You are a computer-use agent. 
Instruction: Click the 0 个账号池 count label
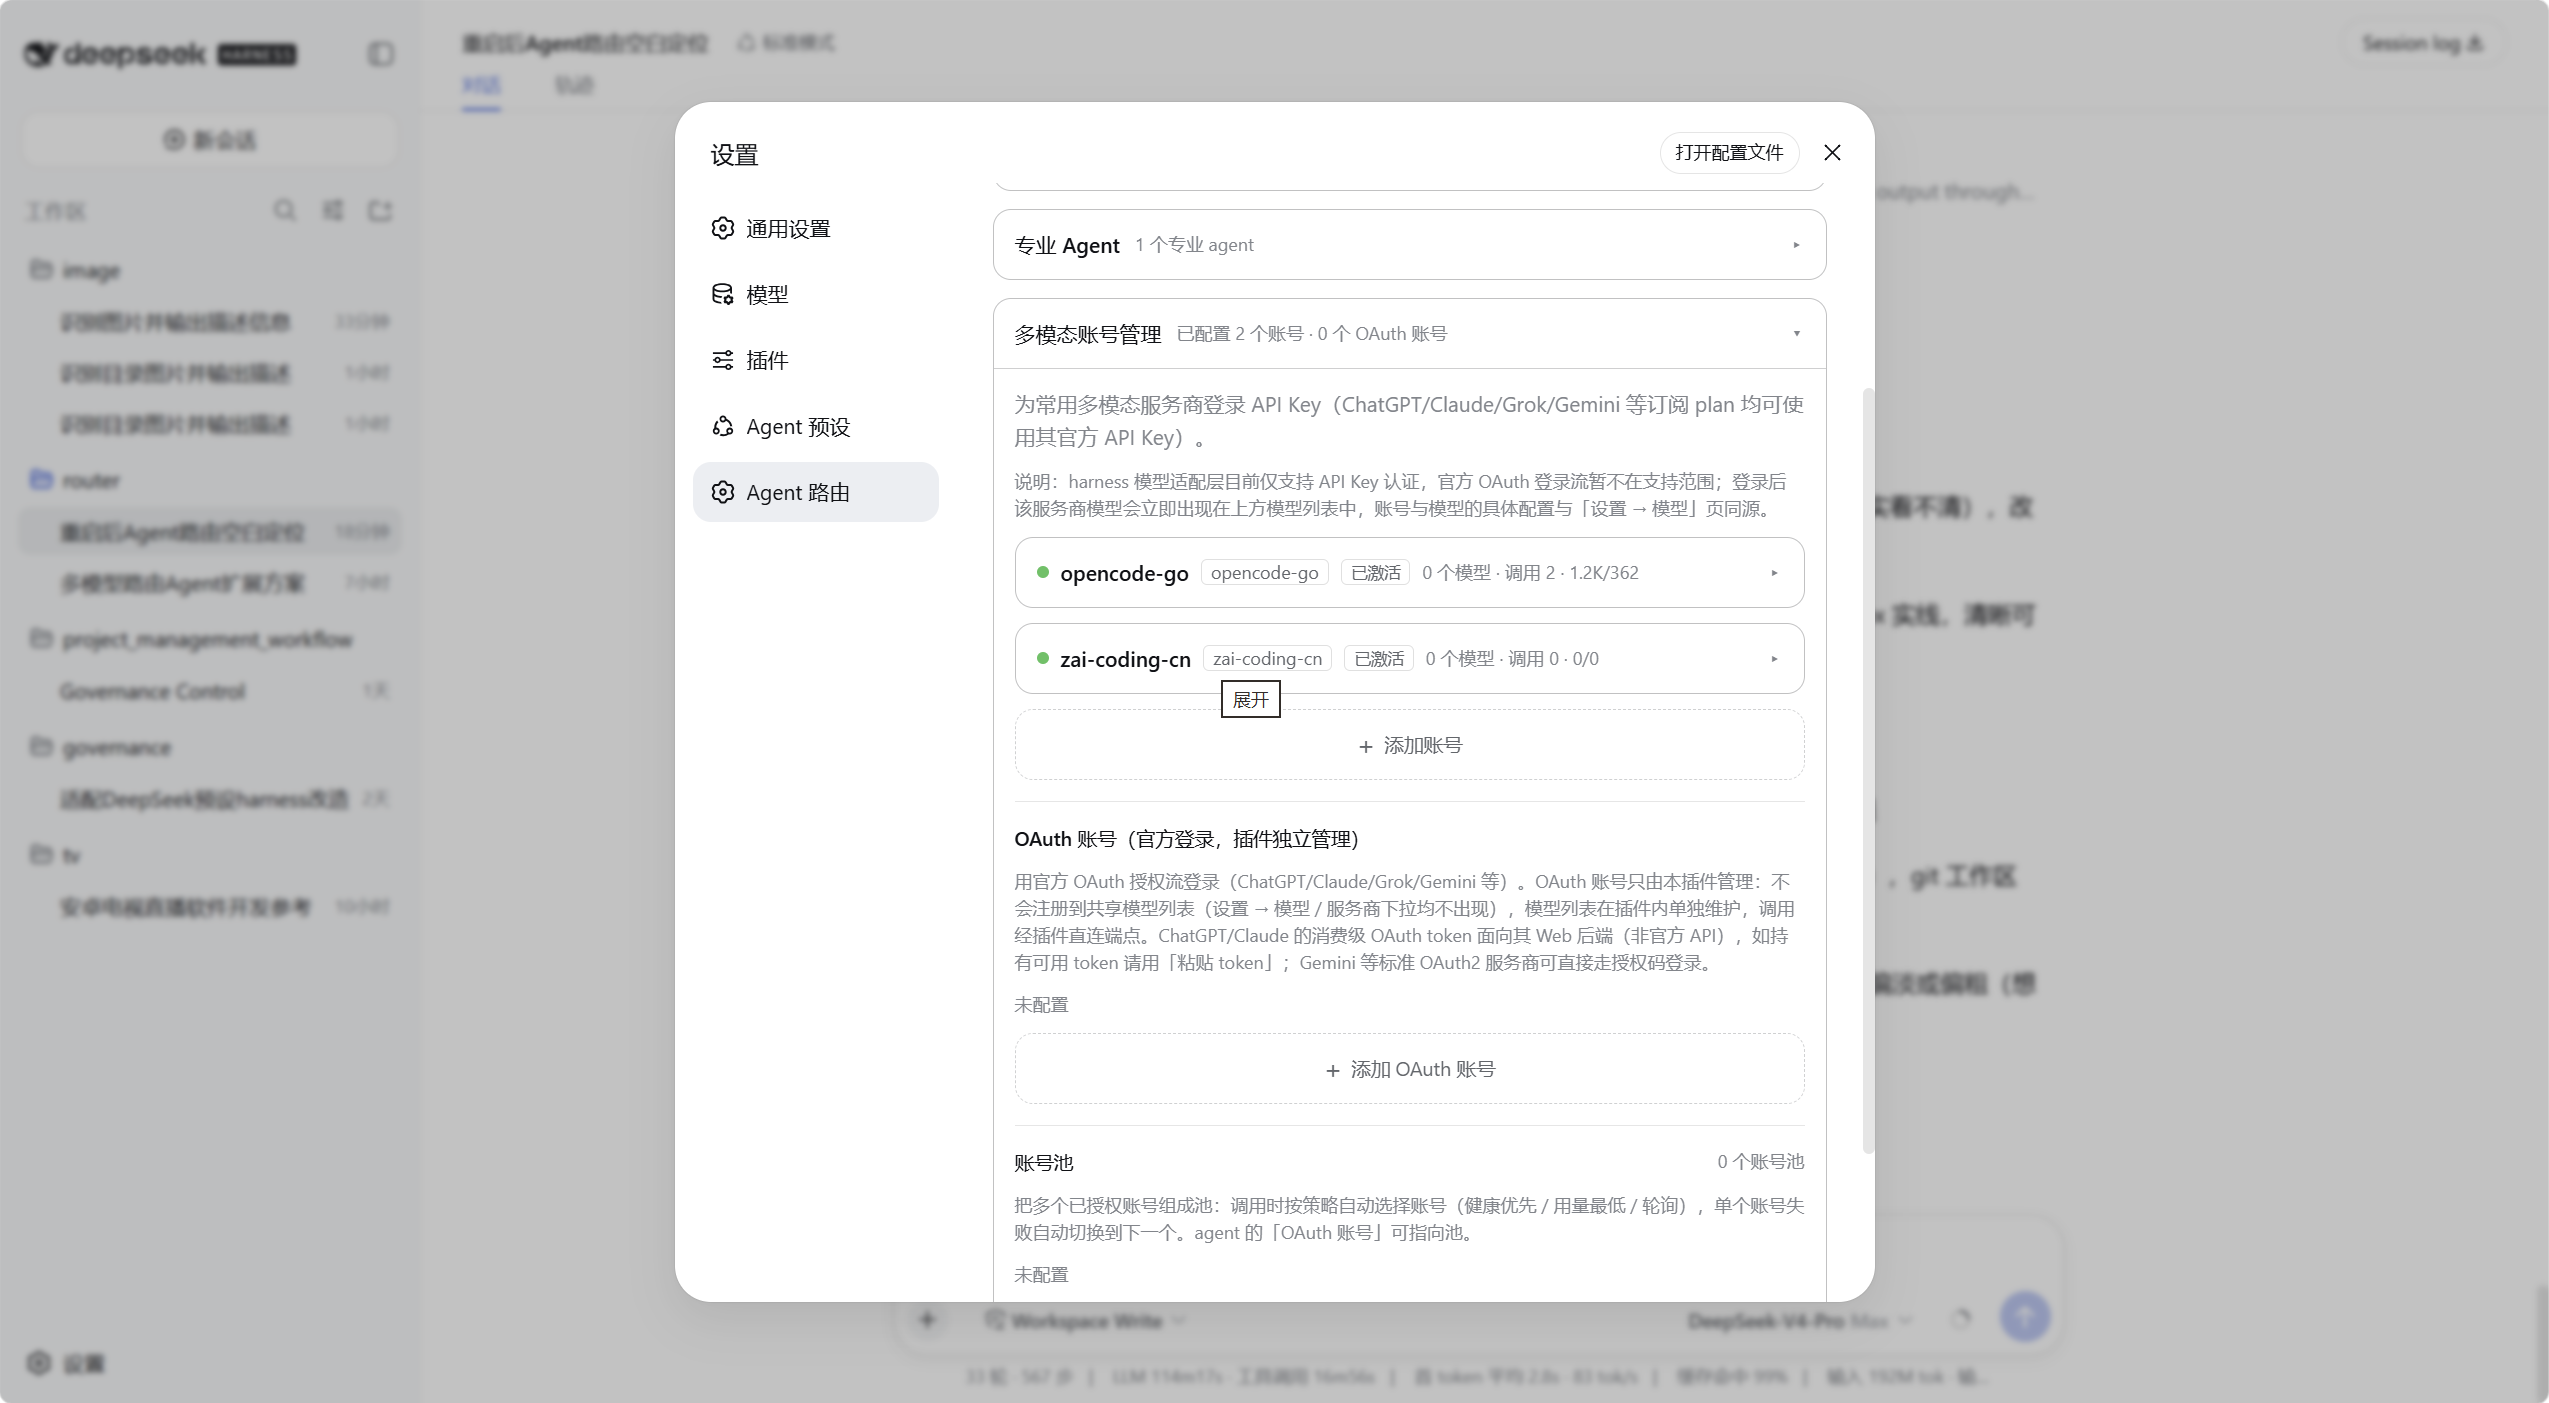[x=1760, y=1162]
